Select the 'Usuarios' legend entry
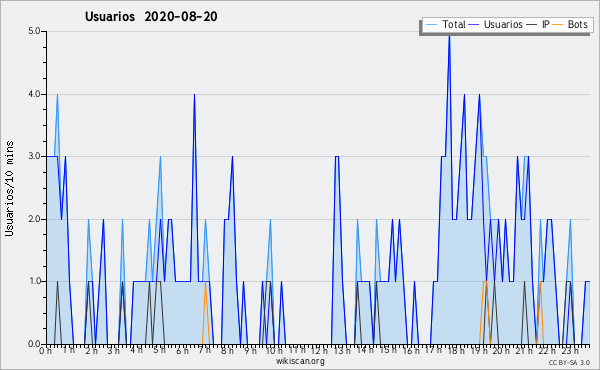The width and height of the screenshot is (600, 370). pyautogui.click(x=495, y=25)
